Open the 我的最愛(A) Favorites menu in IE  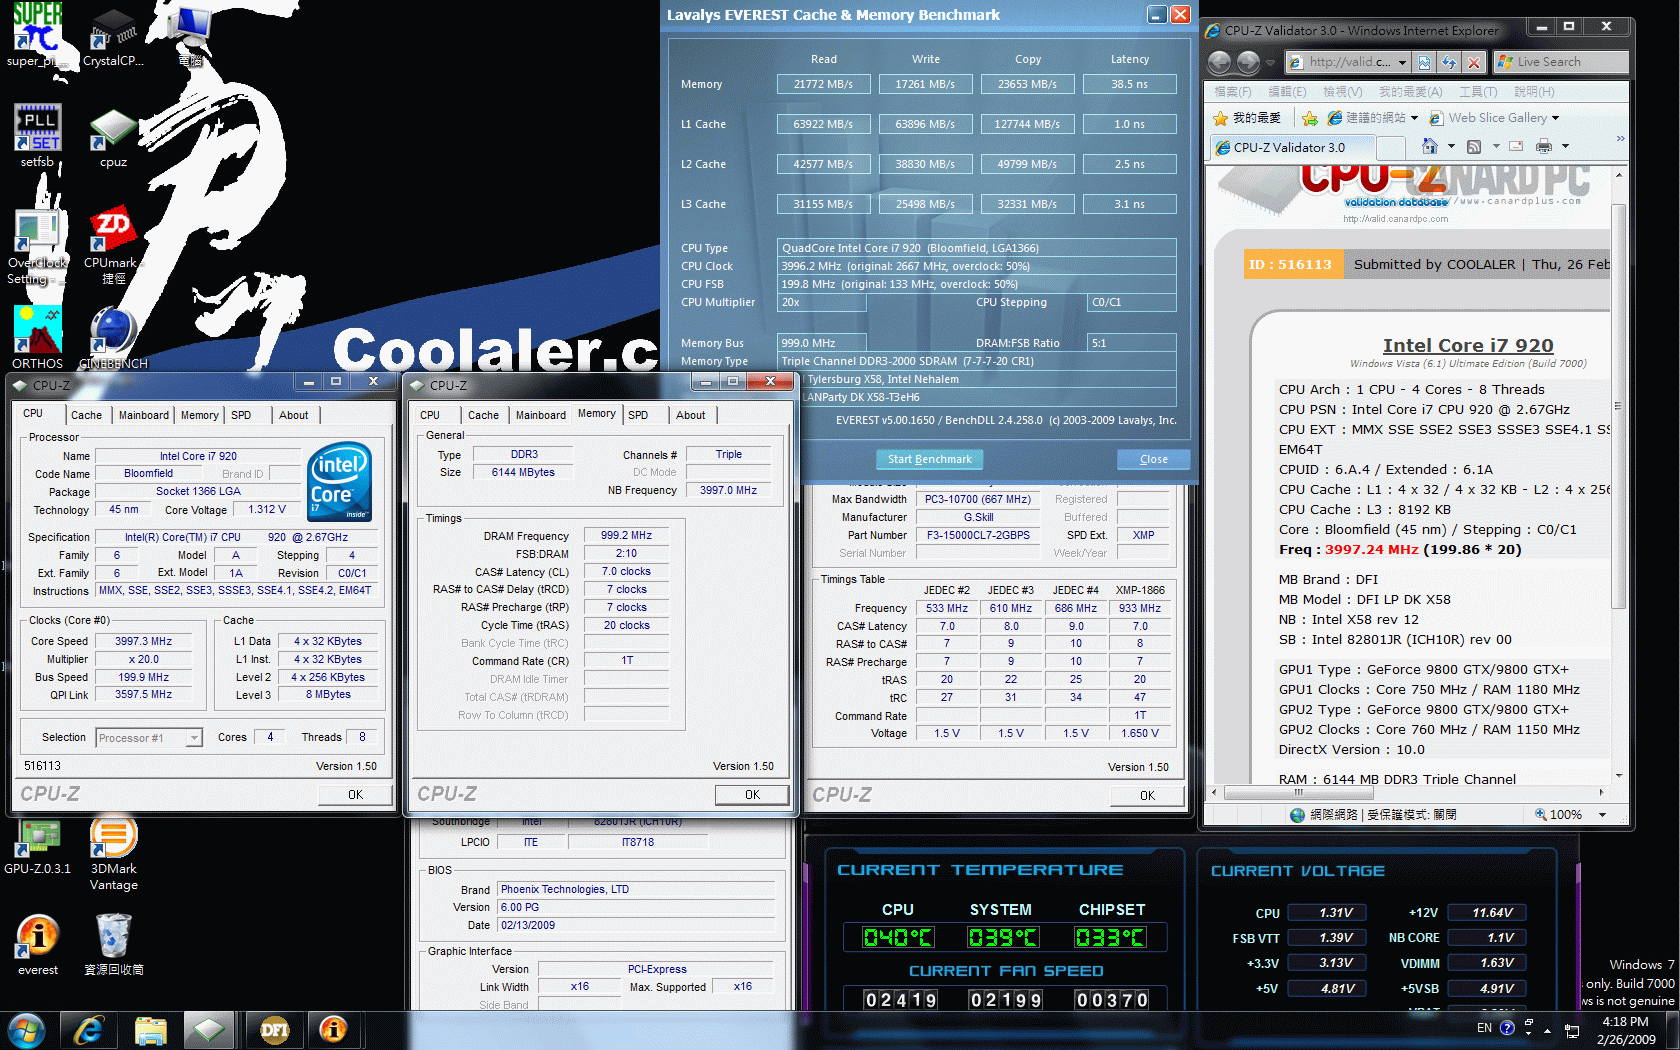click(x=1411, y=91)
